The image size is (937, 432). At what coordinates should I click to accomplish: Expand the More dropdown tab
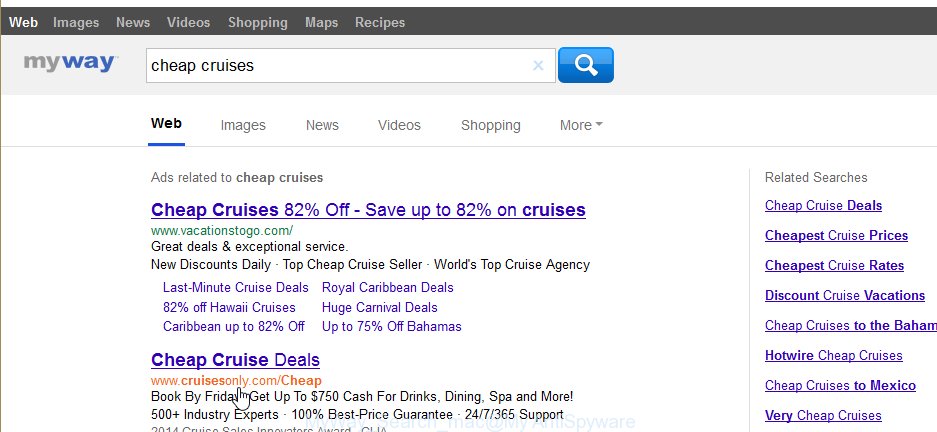click(x=581, y=125)
